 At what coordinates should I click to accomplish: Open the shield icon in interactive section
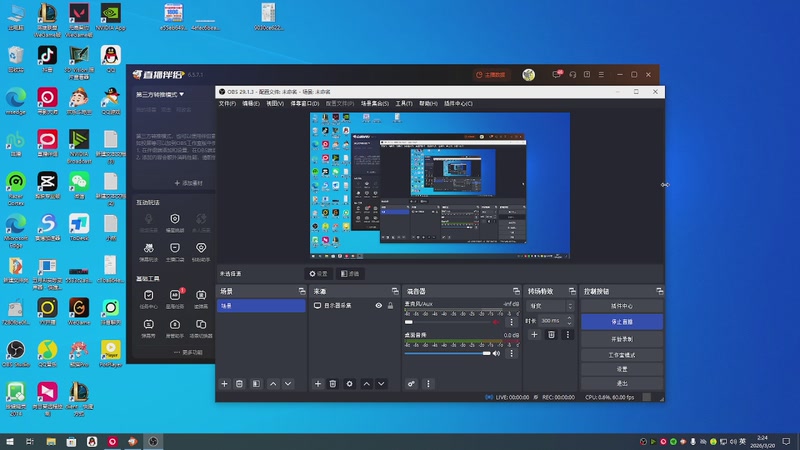(174, 222)
